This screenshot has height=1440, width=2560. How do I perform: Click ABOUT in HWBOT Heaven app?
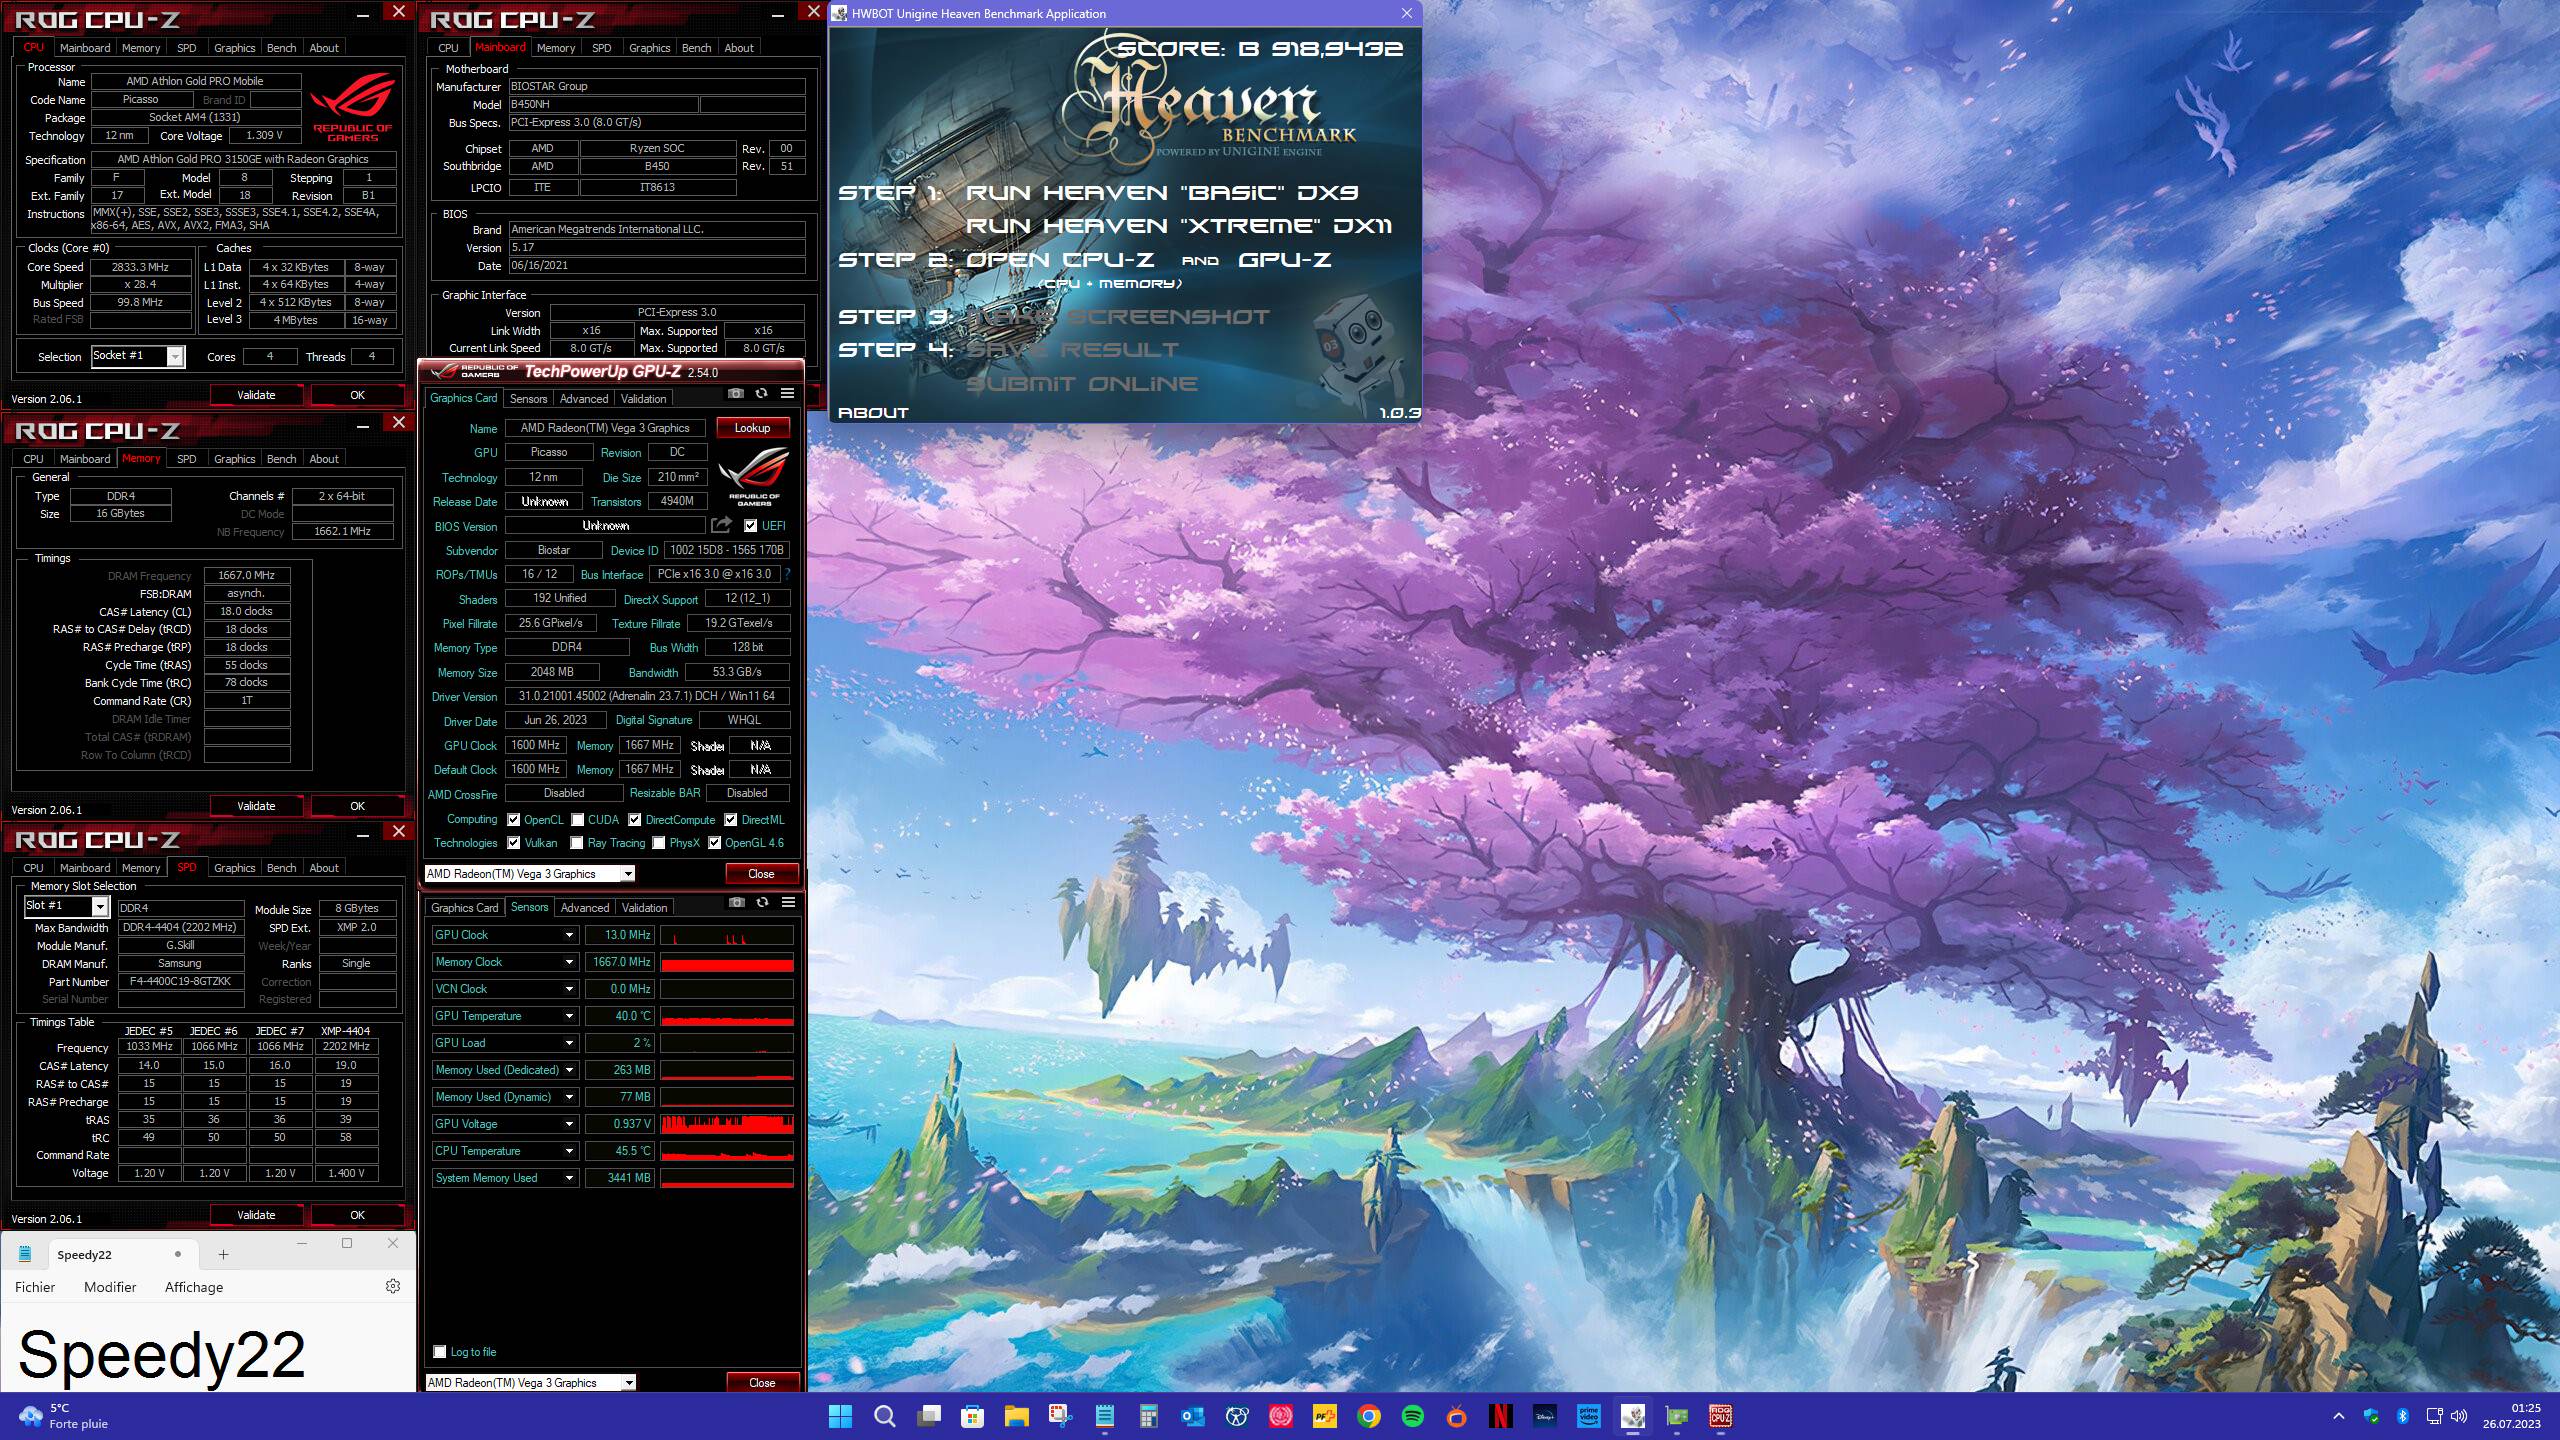pyautogui.click(x=873, y=413)
